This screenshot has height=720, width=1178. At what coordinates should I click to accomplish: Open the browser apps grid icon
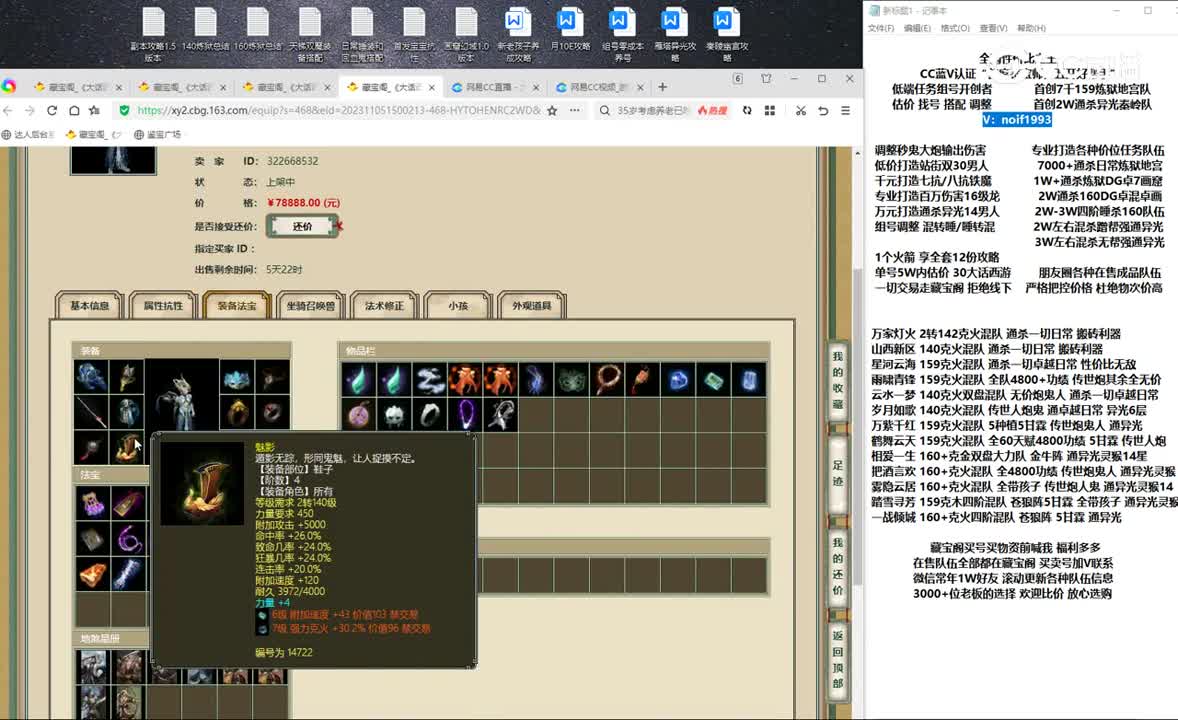point(769,110)
